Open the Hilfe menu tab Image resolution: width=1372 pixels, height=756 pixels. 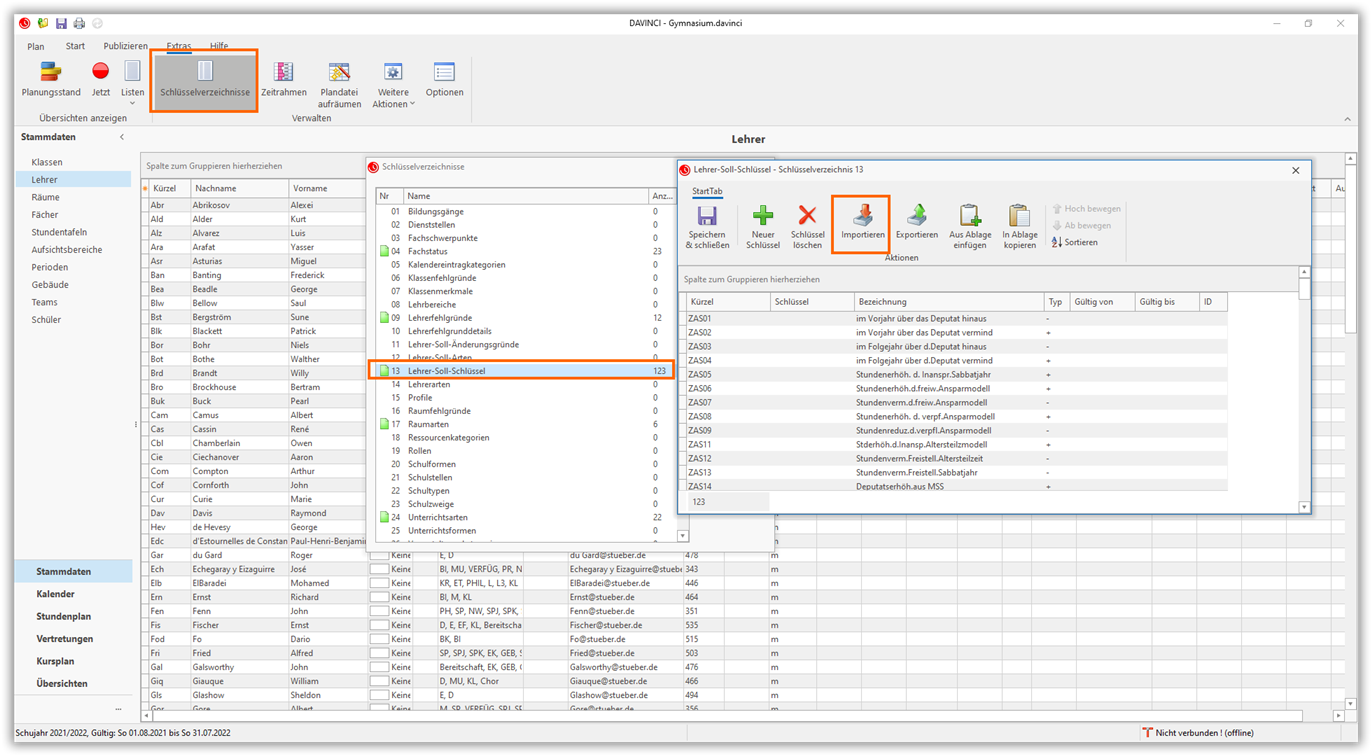point(219,46)
